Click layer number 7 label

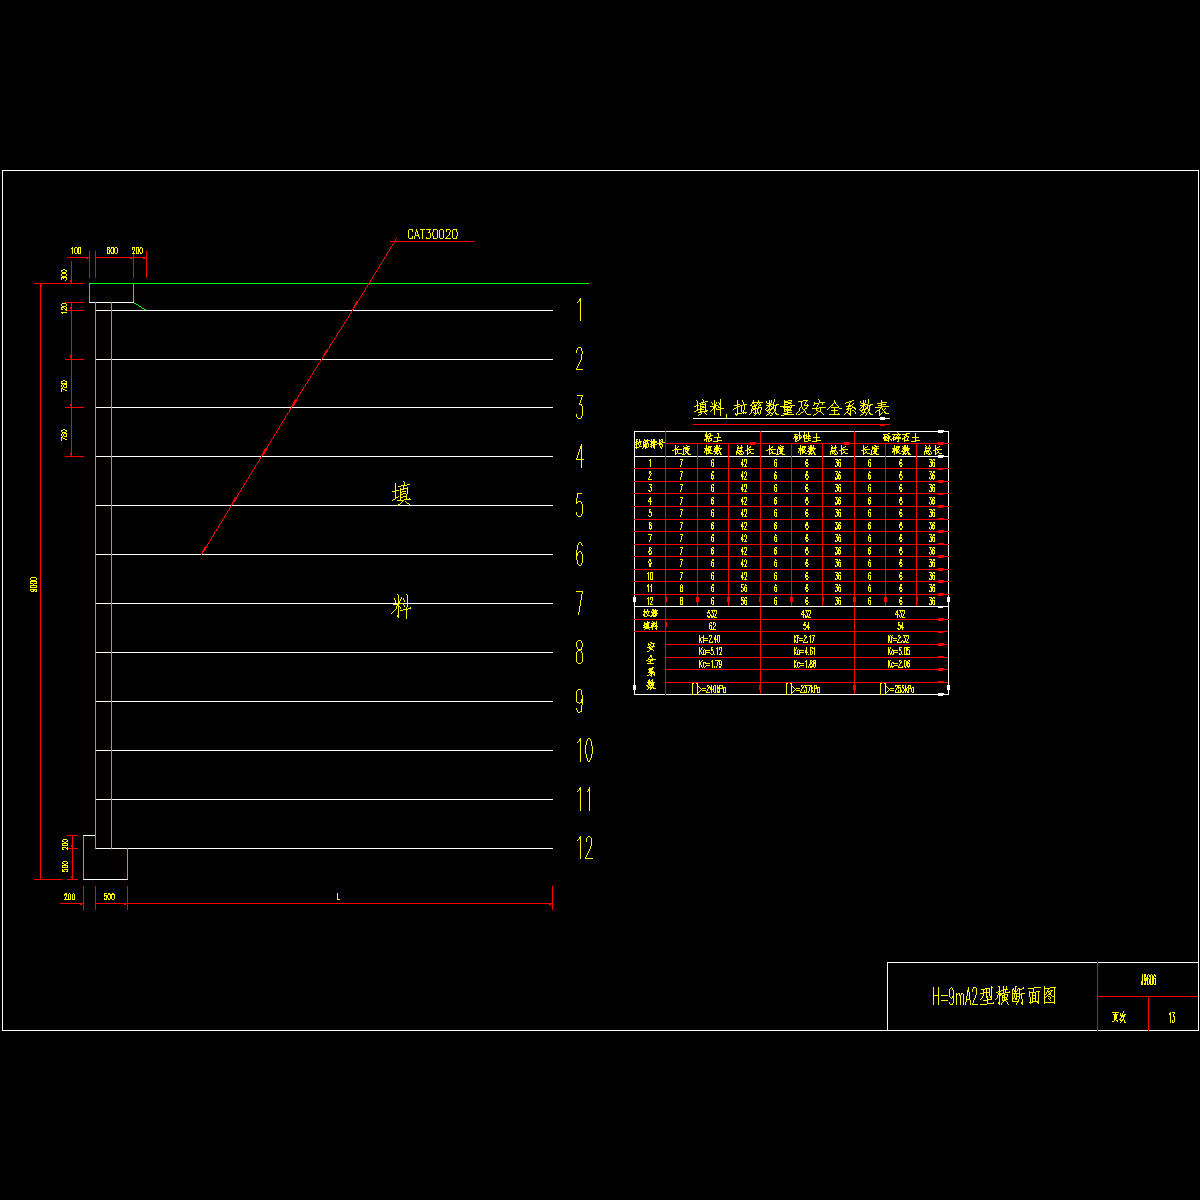(x=579, y=603)
